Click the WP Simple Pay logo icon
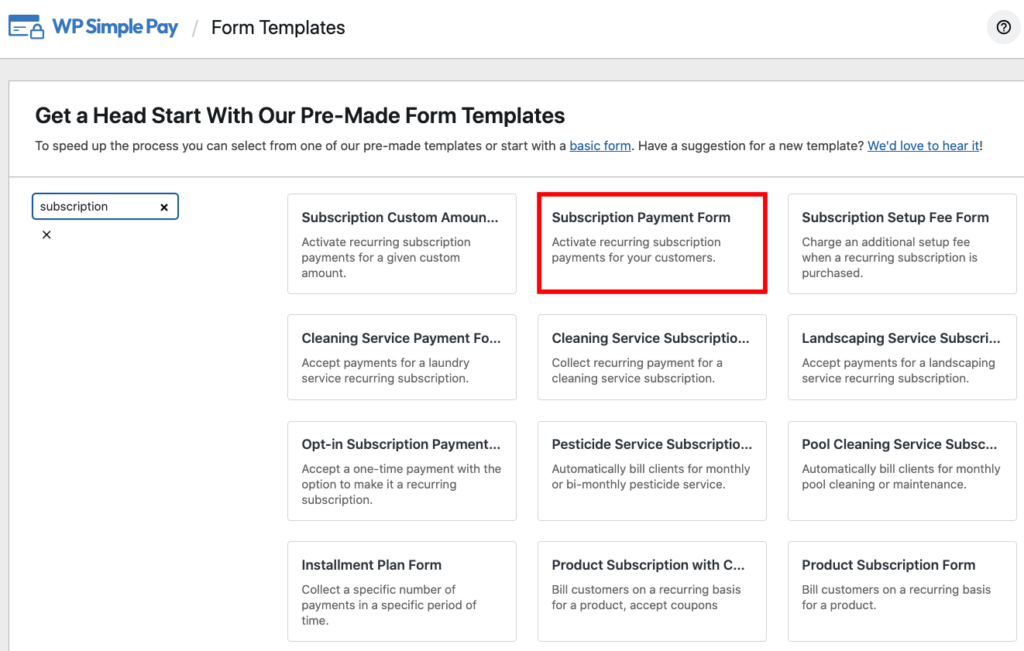This screenshot has height=651, width=1024. [x=26, y=28]
